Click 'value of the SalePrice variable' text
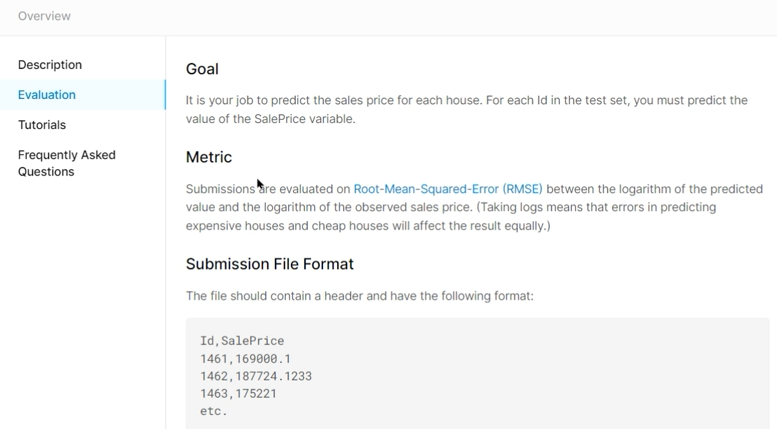Image resolution: width=777 pixels, height=429 pixels. [x=270, y=119]
